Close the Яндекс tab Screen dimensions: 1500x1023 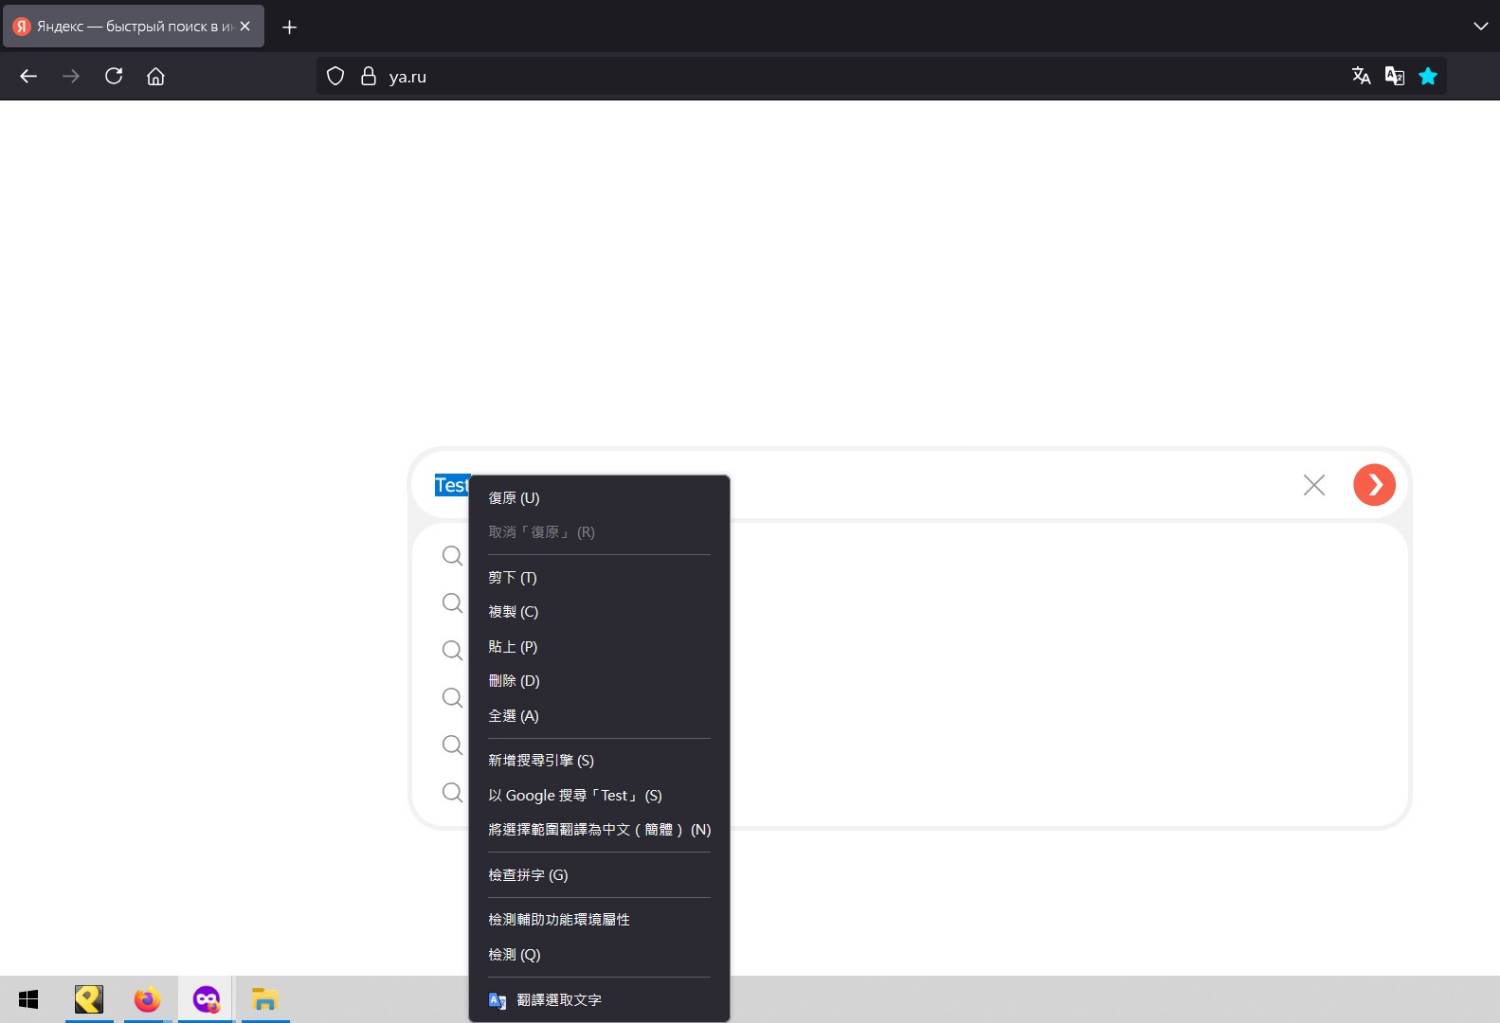pos(245,27)
